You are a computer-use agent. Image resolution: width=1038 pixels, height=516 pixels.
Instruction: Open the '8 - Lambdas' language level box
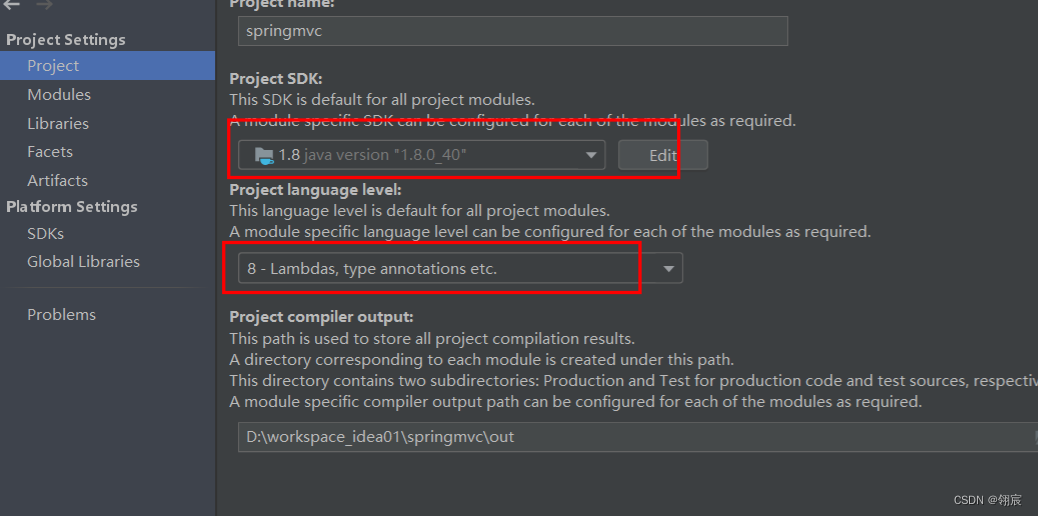pyautogui.click(x=460, y=268)
